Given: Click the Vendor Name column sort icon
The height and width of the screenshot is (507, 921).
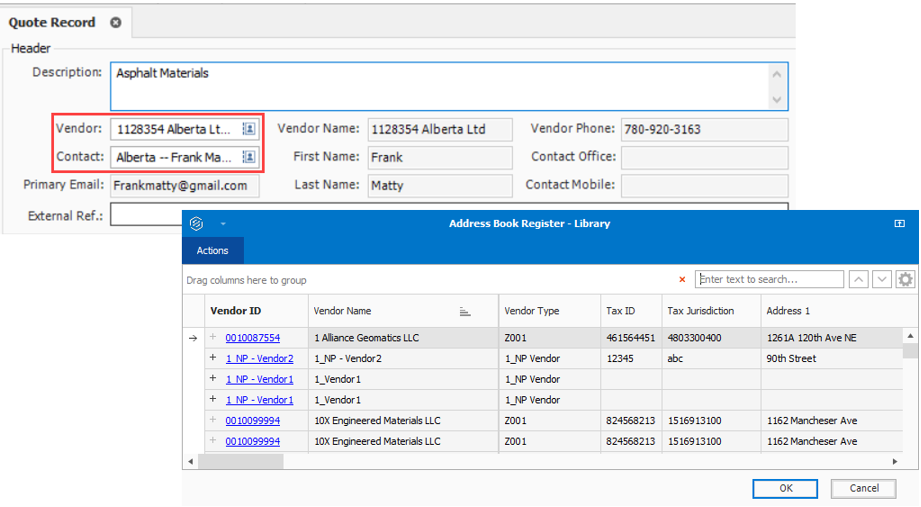Looking at the screenshot, I should point(465,312).
